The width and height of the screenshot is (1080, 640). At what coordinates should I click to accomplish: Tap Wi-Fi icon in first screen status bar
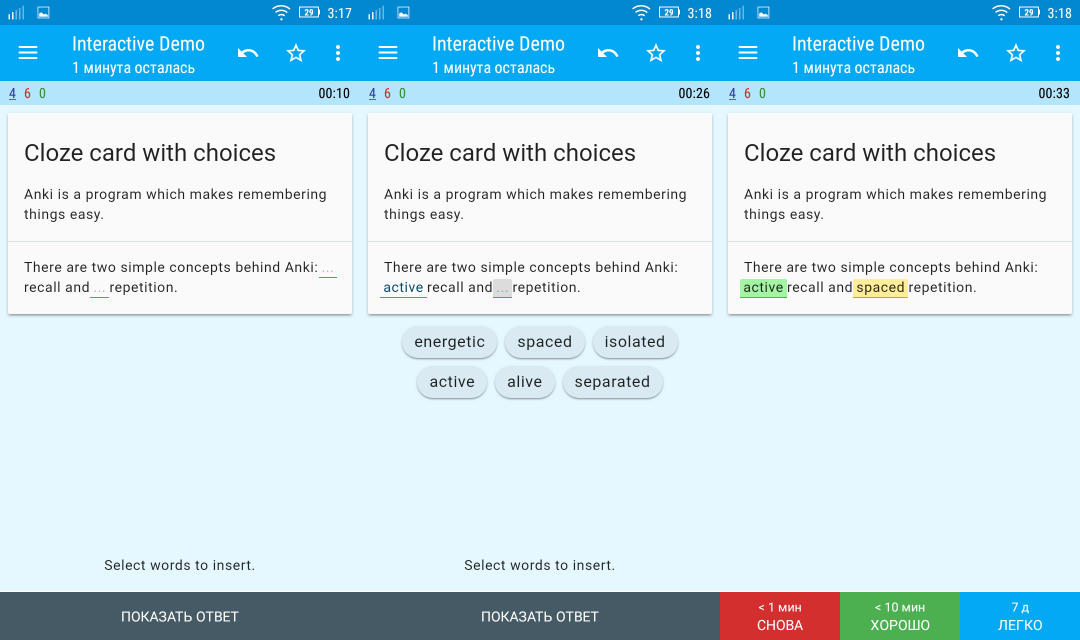[x=281, y=12]
